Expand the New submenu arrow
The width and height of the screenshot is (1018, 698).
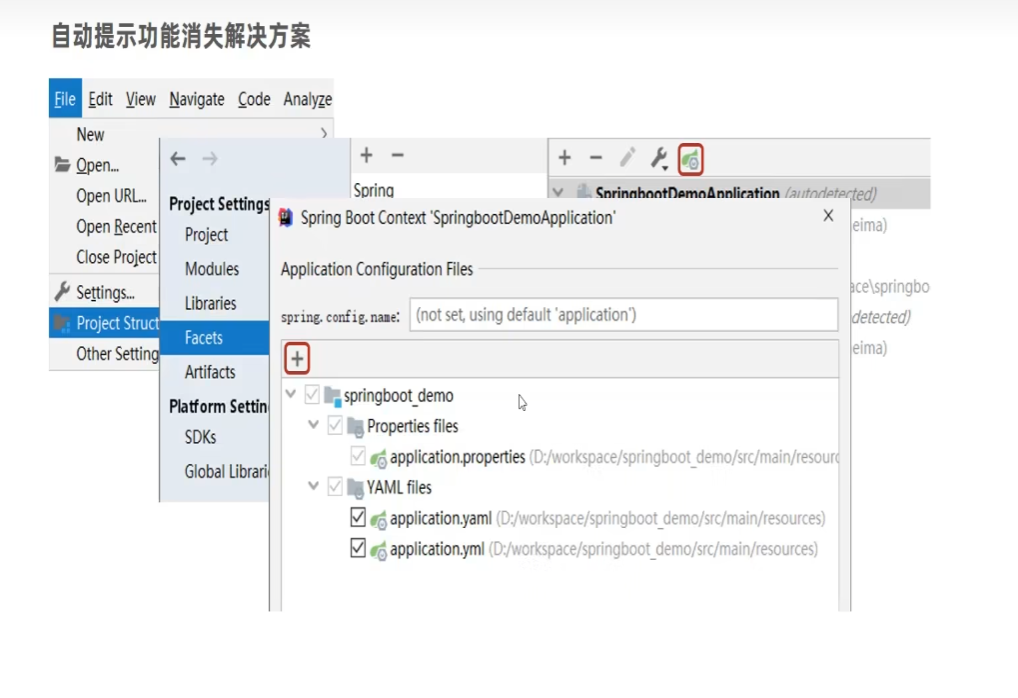pyautogui.click(x=323, y=134)
